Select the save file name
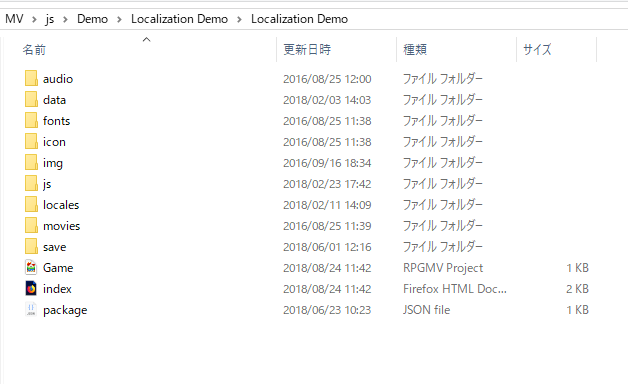This screenshot has width=628, height=384. [x=54, y=247]
